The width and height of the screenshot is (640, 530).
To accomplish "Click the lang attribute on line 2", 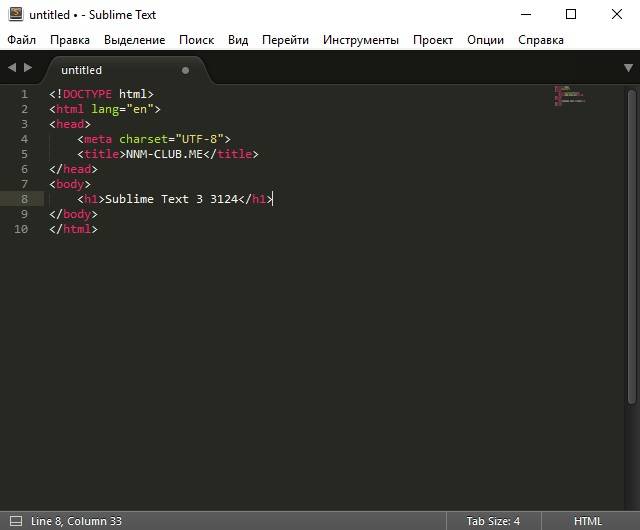I will 105,109.
